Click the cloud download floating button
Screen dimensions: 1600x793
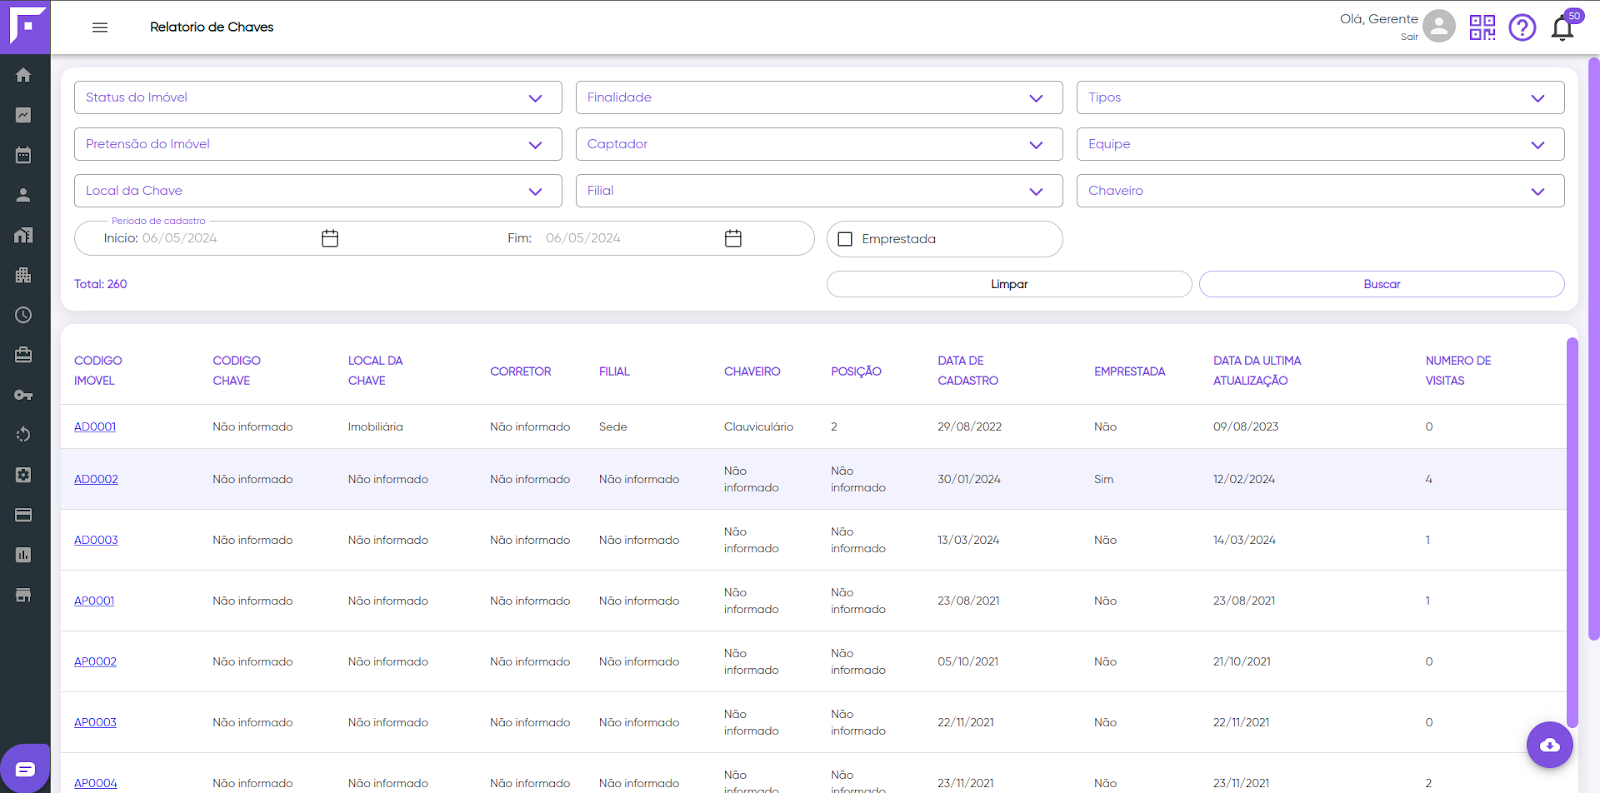(1550, 745)
